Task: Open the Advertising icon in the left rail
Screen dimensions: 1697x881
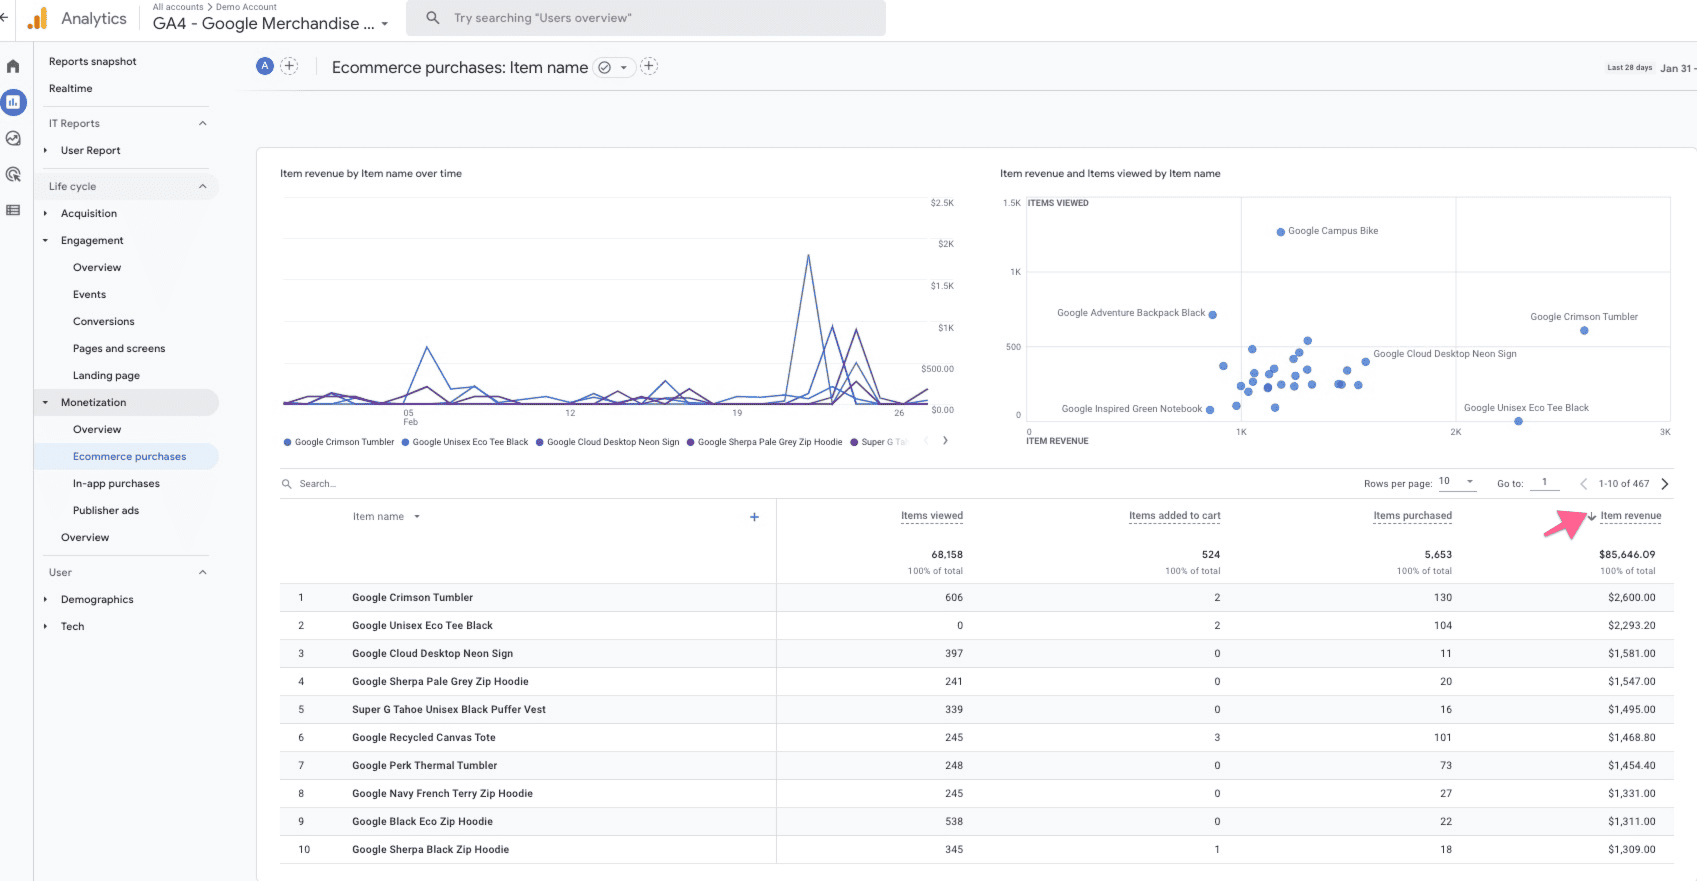Action: point(13,174)
